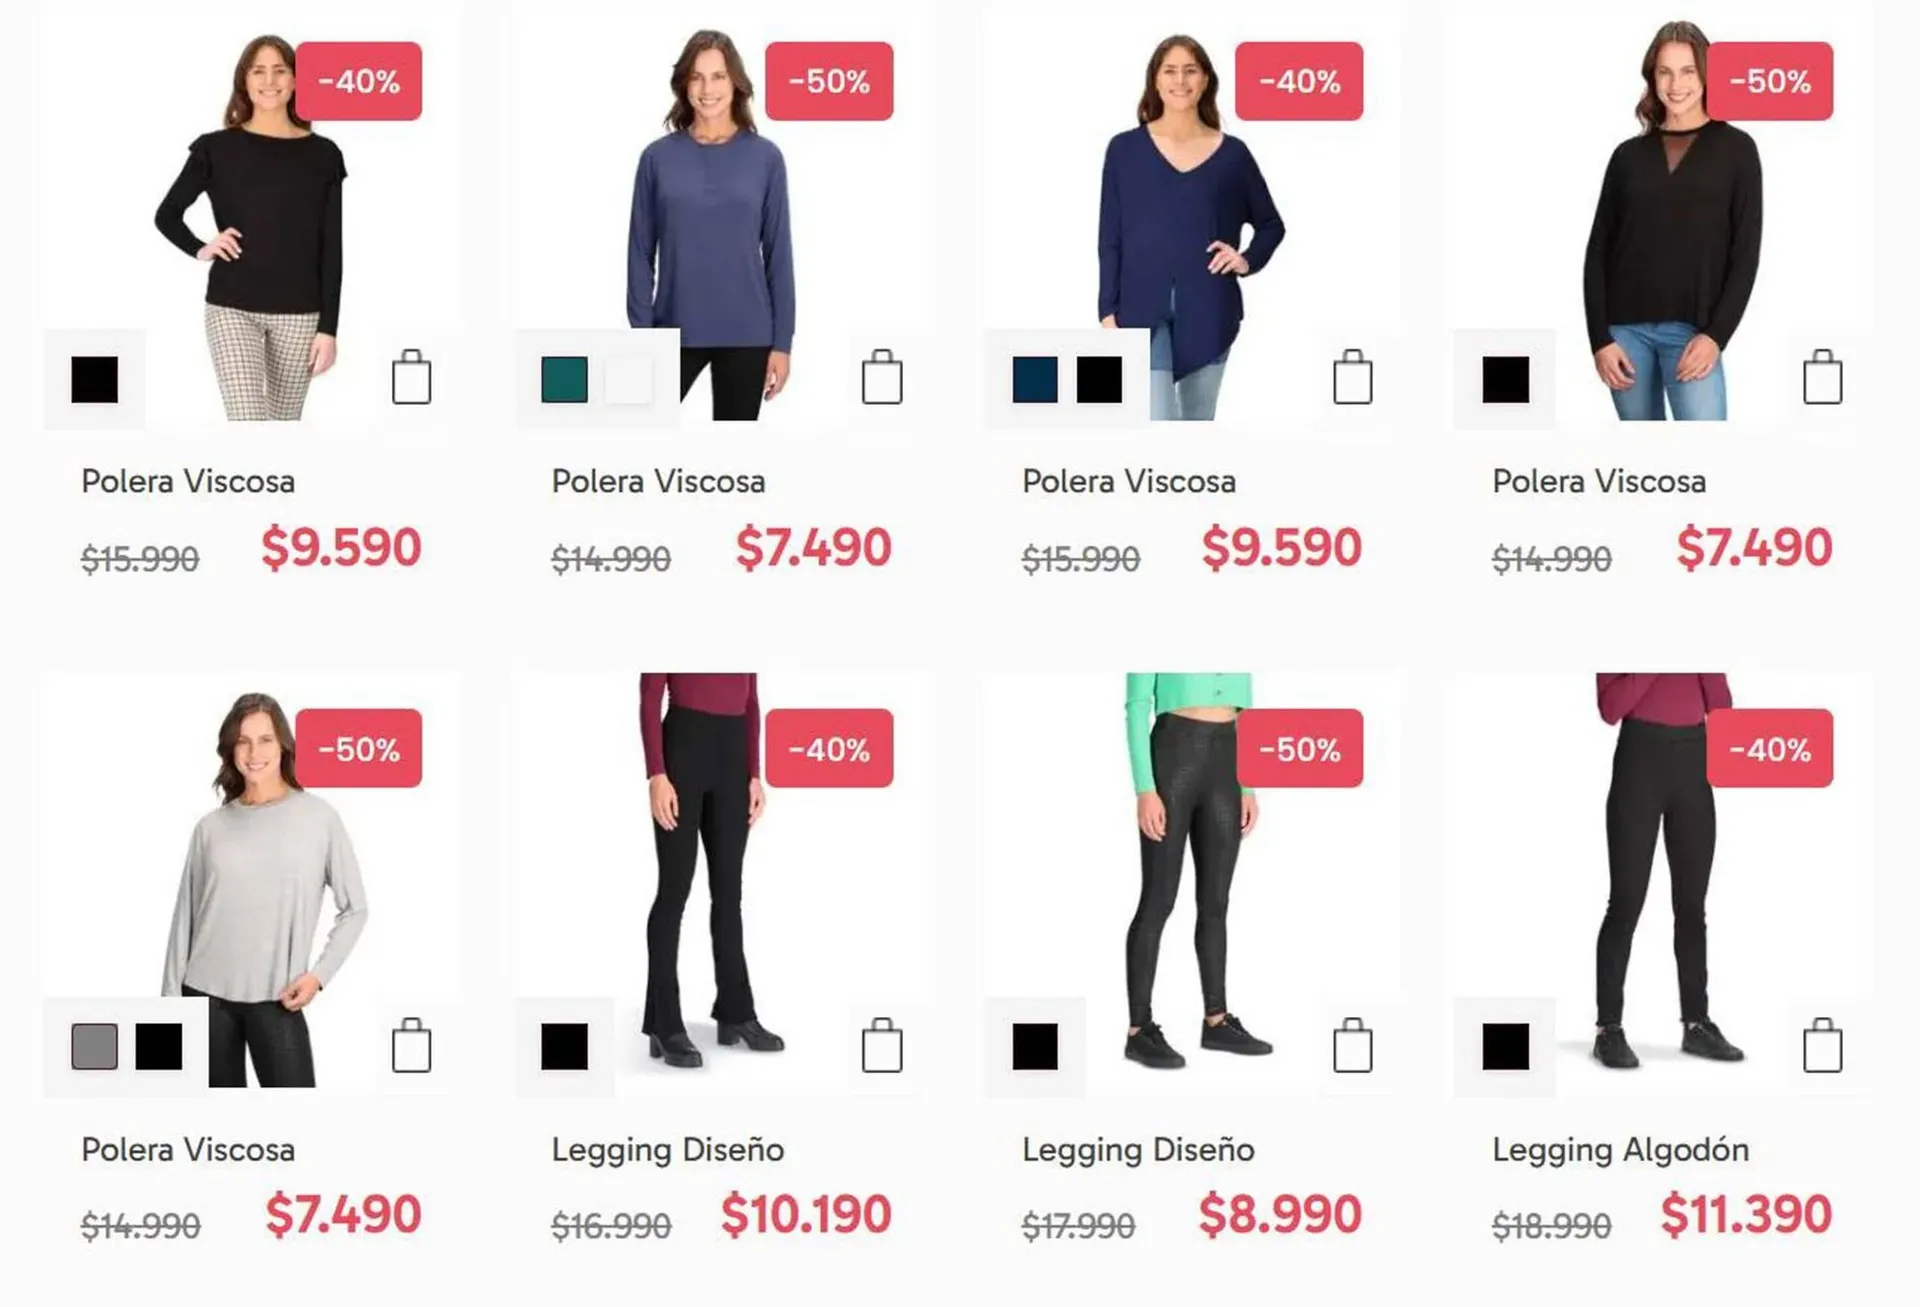Choose white color swatch on blue henley Polera
The height and width of the screenshot is (1307, 1920).
pyautogui.click(x=629, y=380)
